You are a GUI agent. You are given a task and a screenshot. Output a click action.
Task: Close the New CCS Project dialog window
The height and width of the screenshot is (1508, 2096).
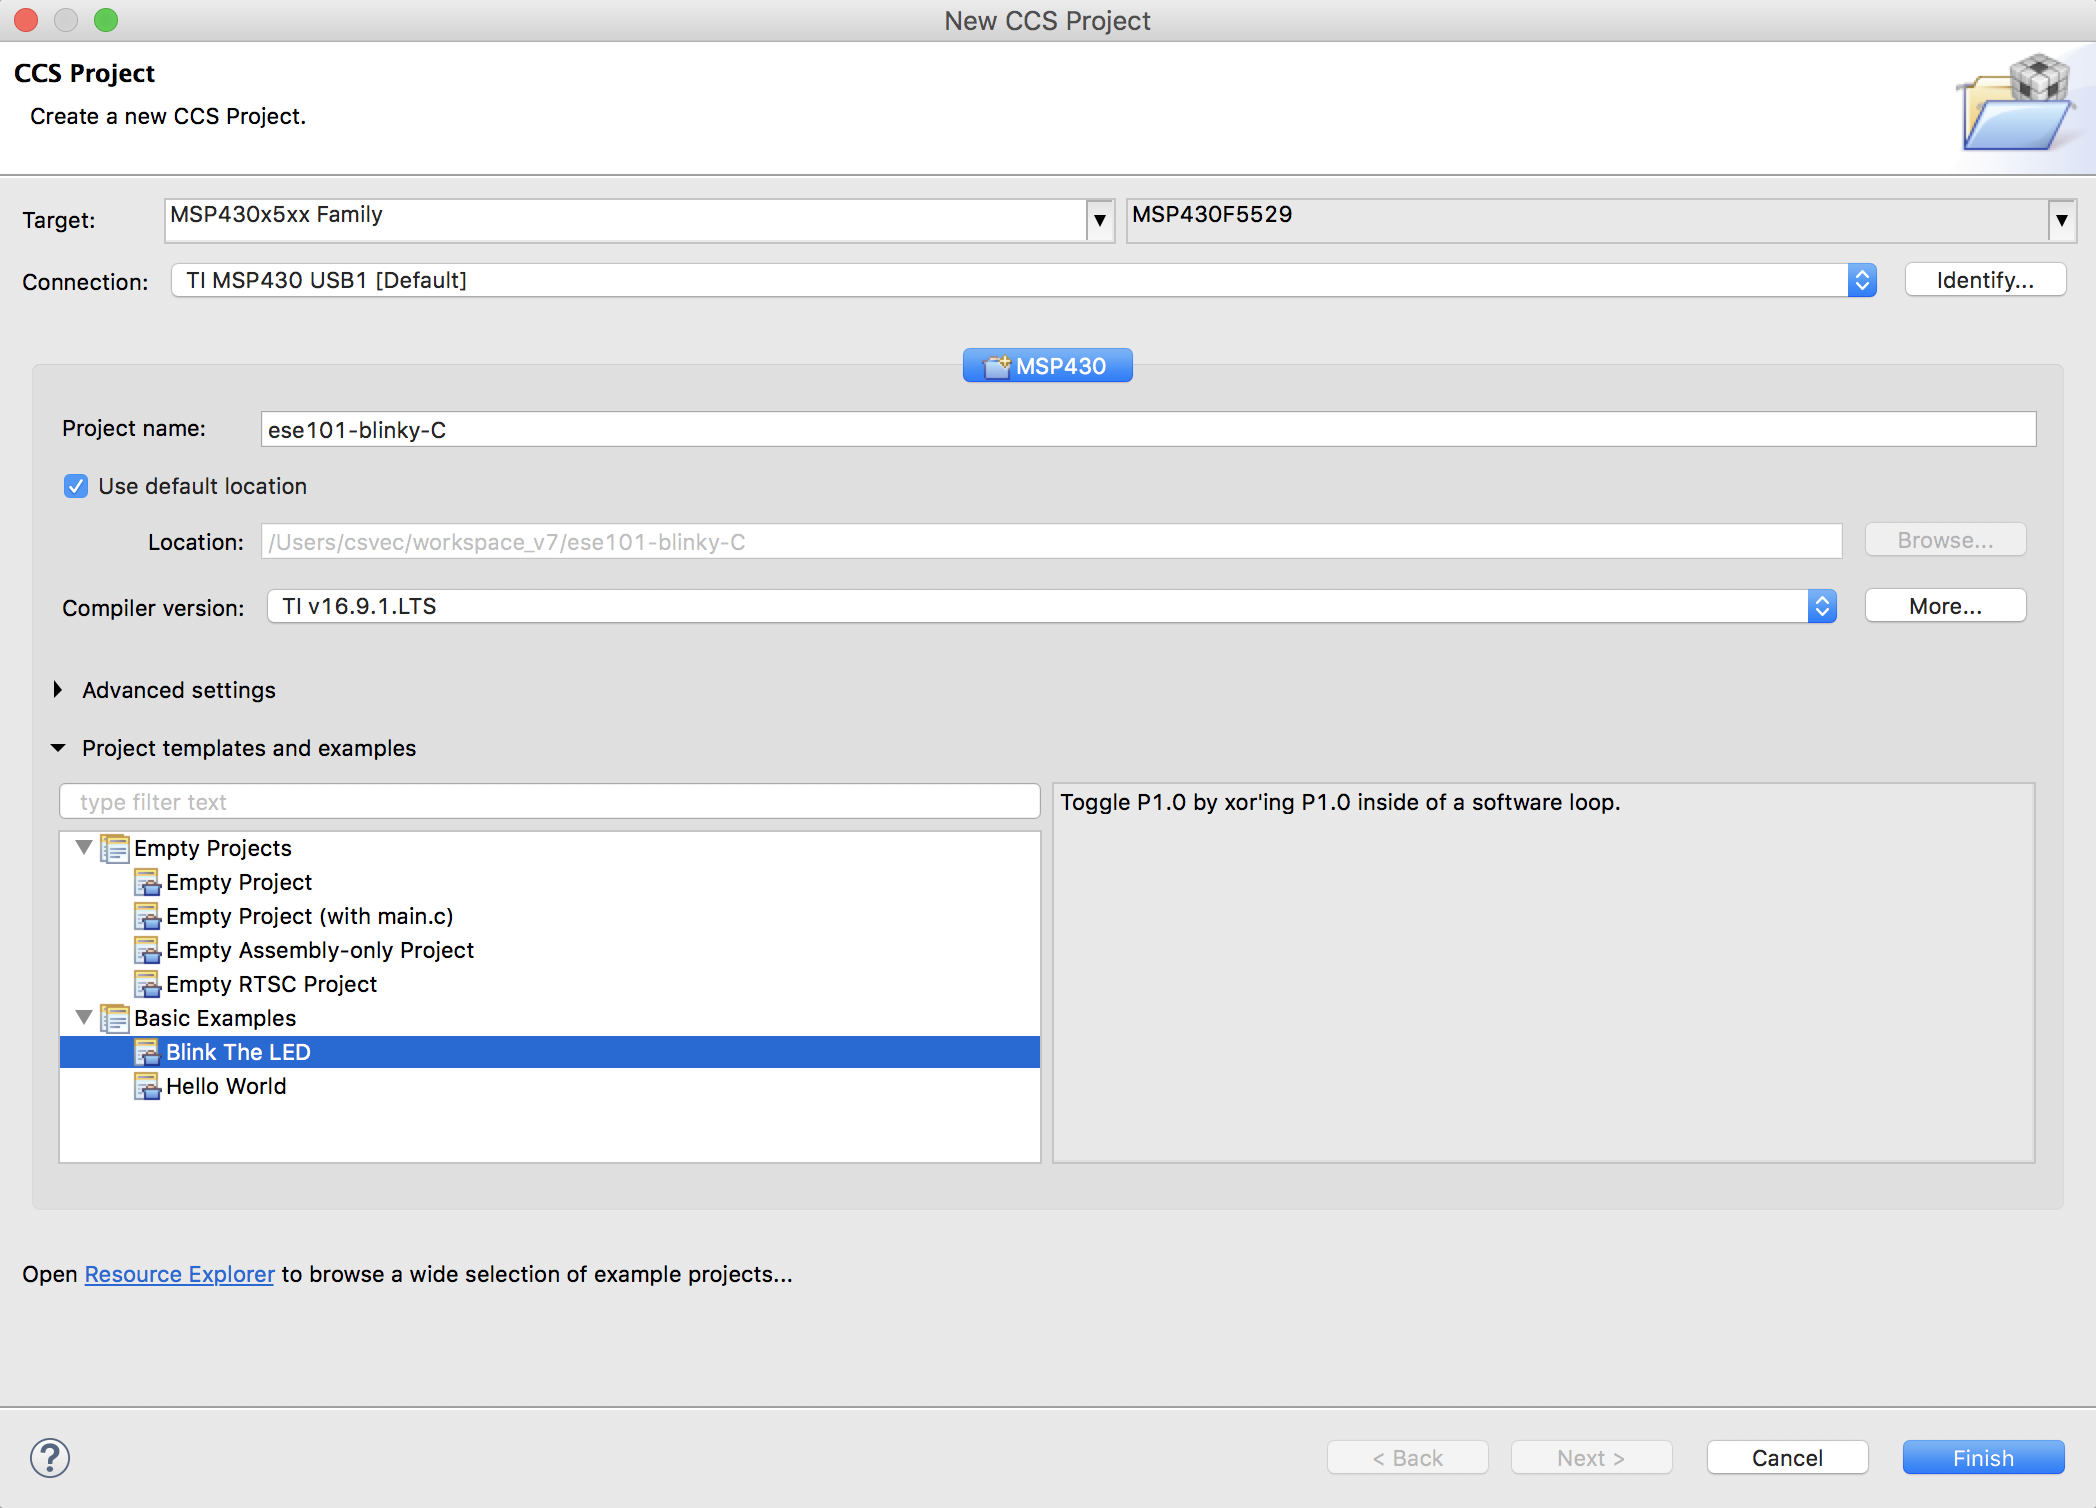tap(27, 20)
